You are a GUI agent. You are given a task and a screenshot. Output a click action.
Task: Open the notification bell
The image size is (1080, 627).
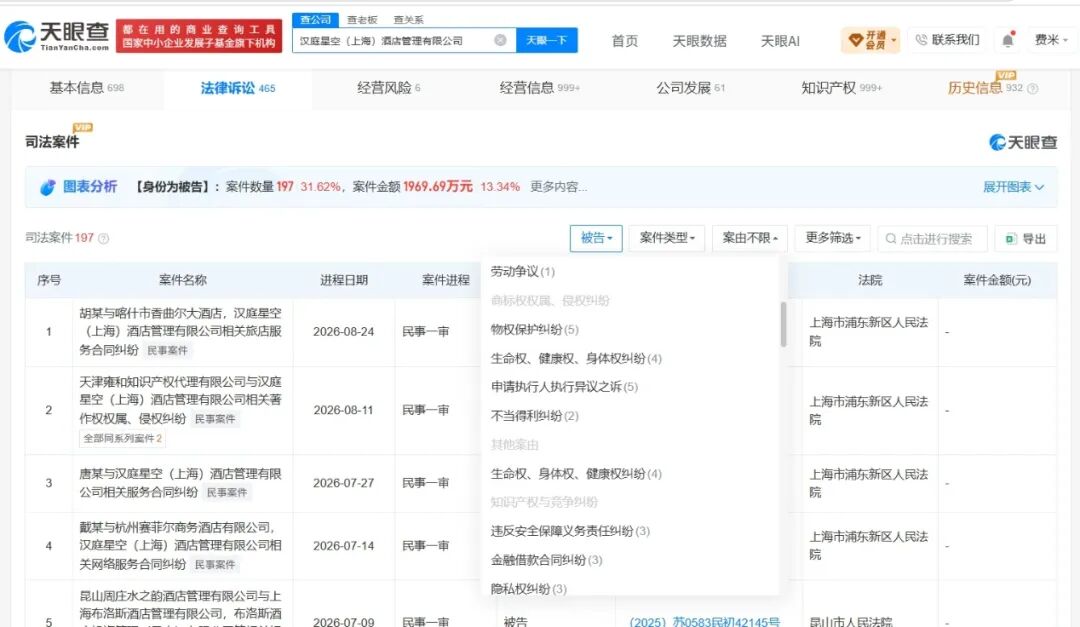point(1008,40)
